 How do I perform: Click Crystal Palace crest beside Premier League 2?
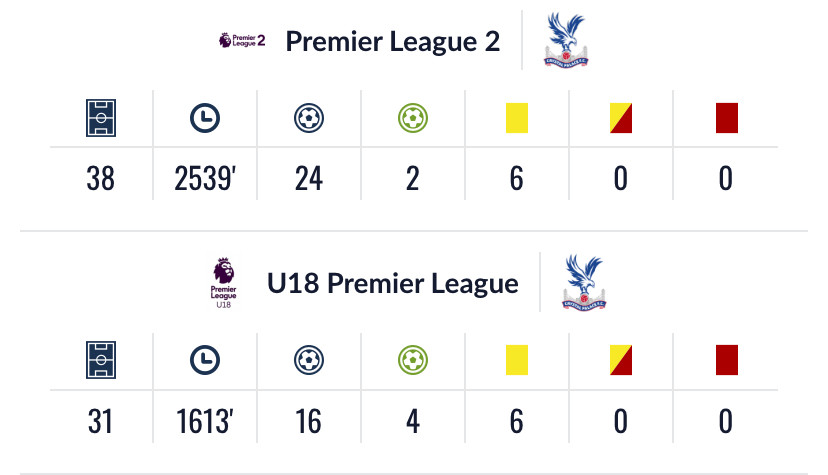tap(568, 40)
